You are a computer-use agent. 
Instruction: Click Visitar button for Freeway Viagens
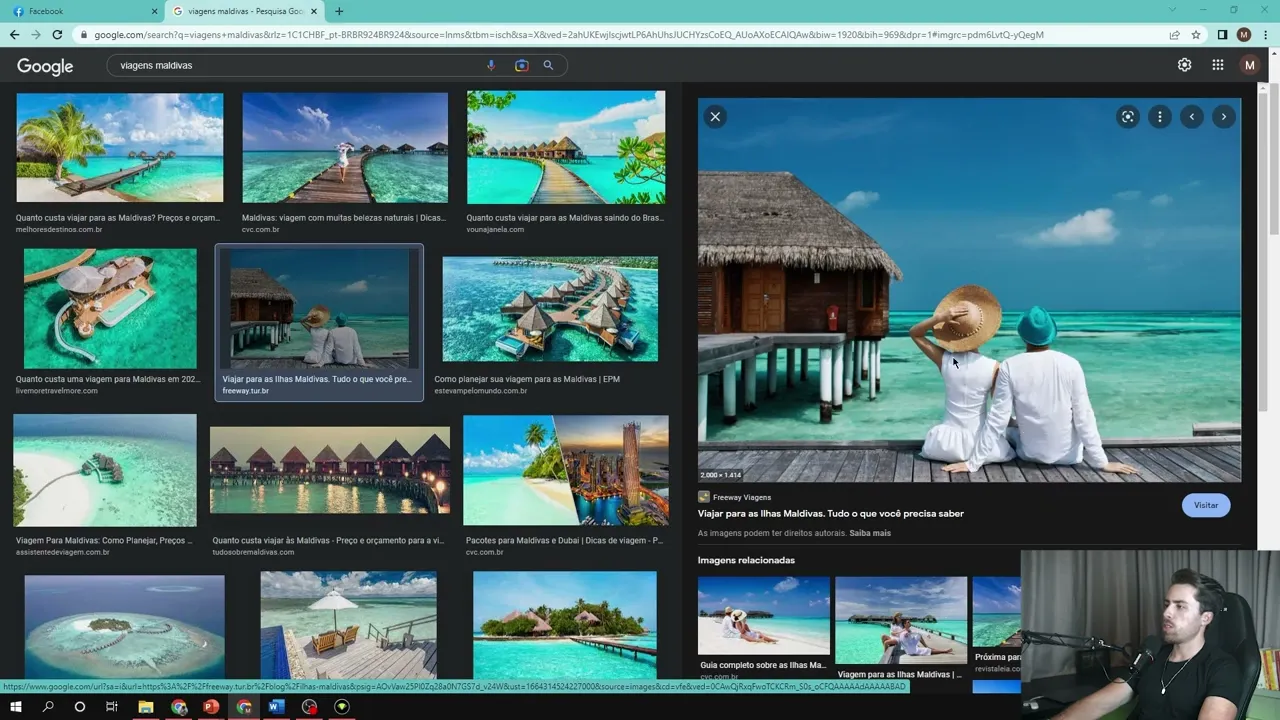[x=1206, y=505]
